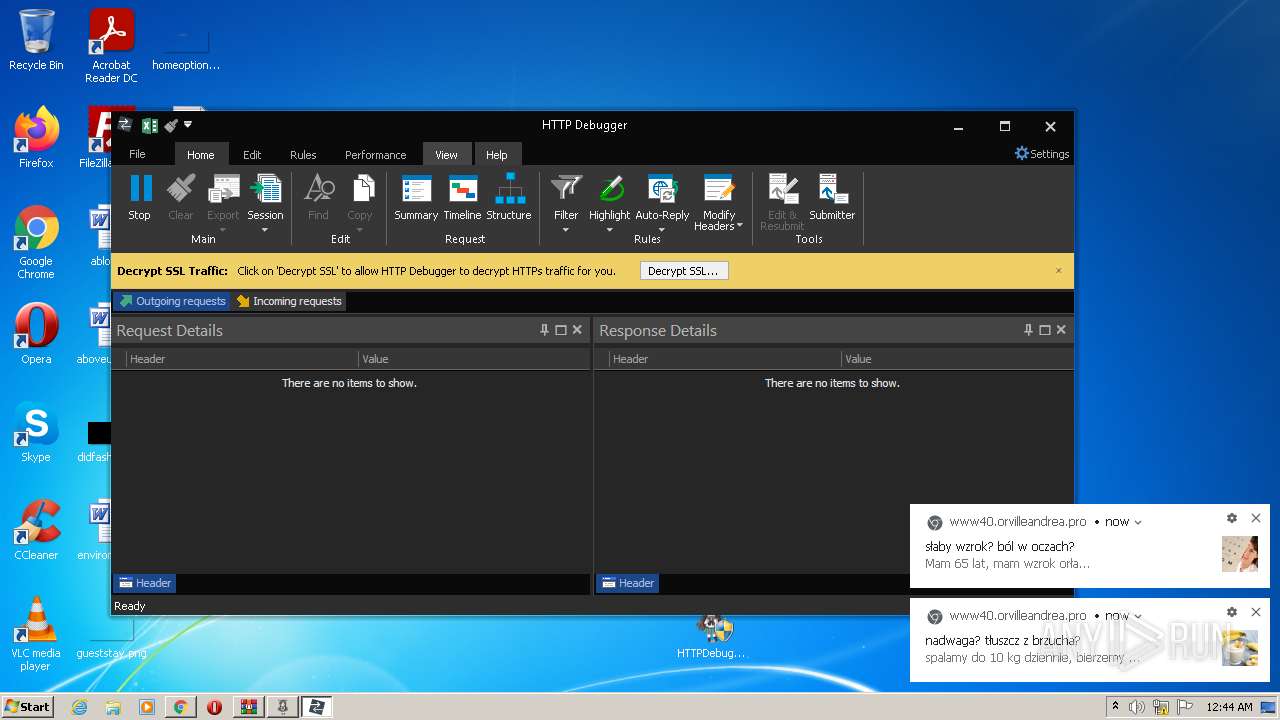
Task: Show the Timeline request view
Action: point(462,197)
